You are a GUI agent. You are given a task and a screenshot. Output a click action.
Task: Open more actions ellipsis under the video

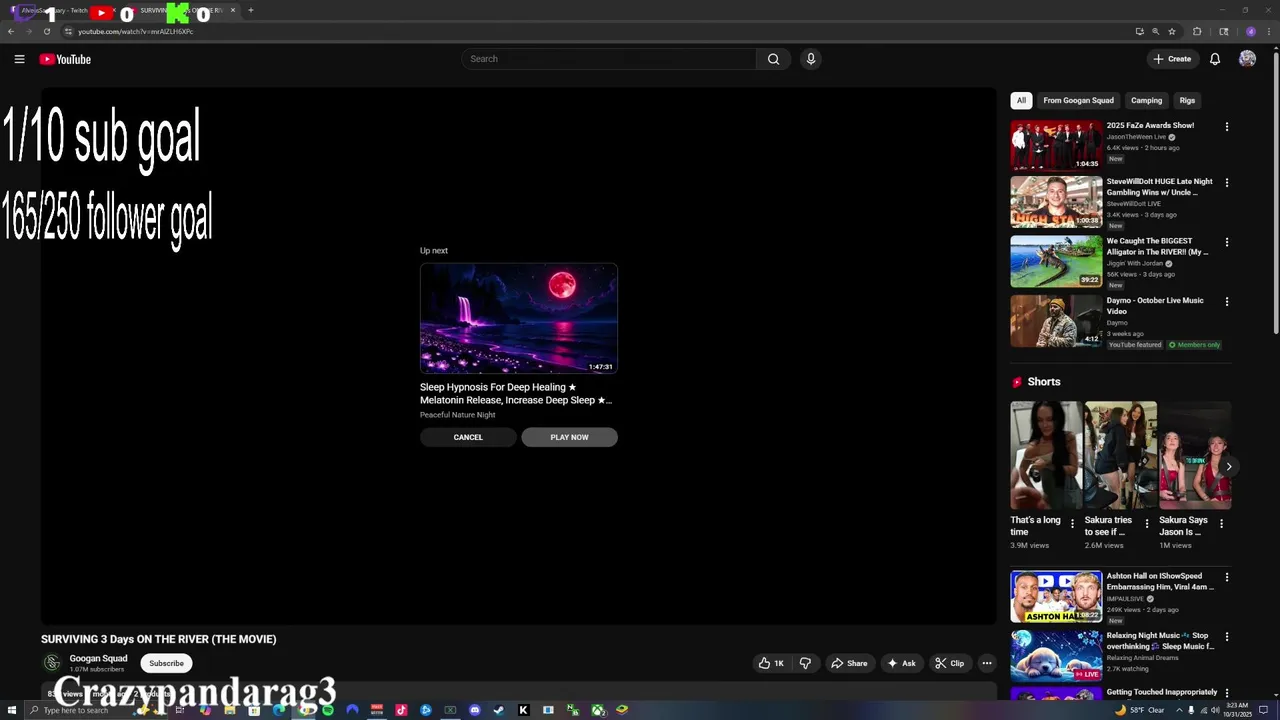(986, 663)
